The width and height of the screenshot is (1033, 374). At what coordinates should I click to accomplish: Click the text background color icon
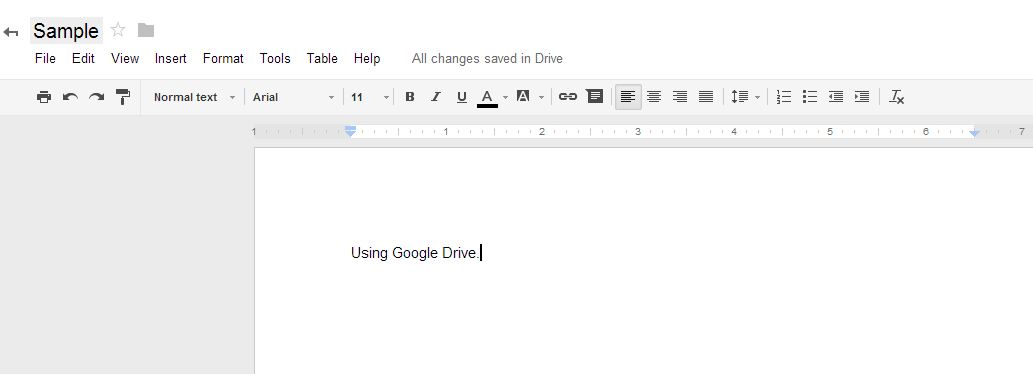(x=523, y=97)
